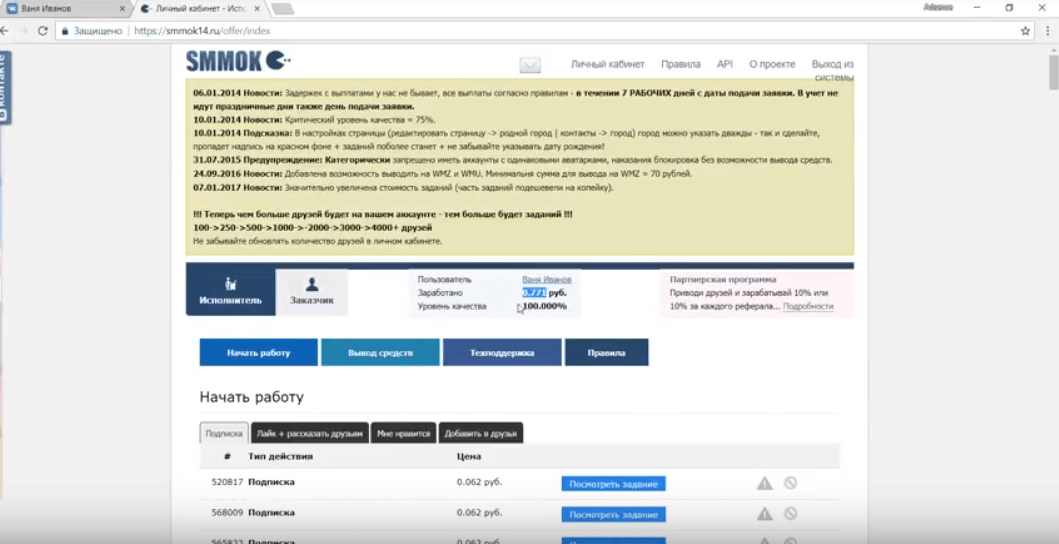1059x544 pixels.
Task: Open Chrome menu three dots
Action: pos(1048,31)
